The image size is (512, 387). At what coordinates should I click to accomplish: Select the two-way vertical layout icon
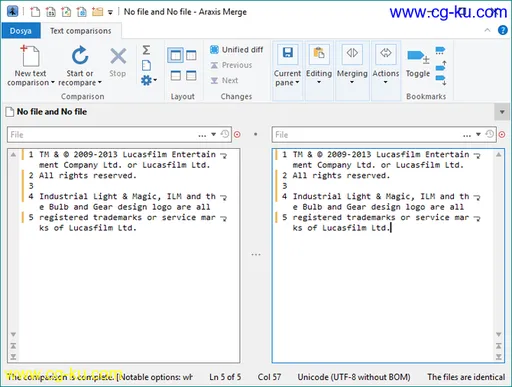point(175,55)
